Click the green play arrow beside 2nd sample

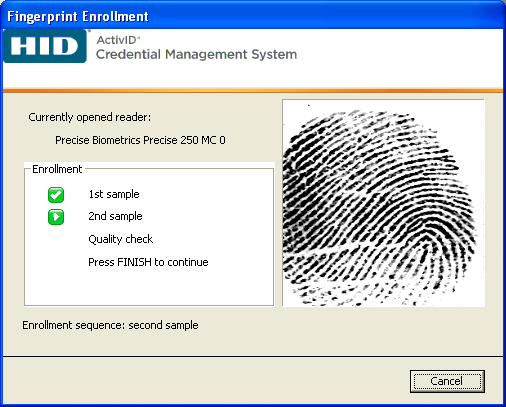pos(56,217)
